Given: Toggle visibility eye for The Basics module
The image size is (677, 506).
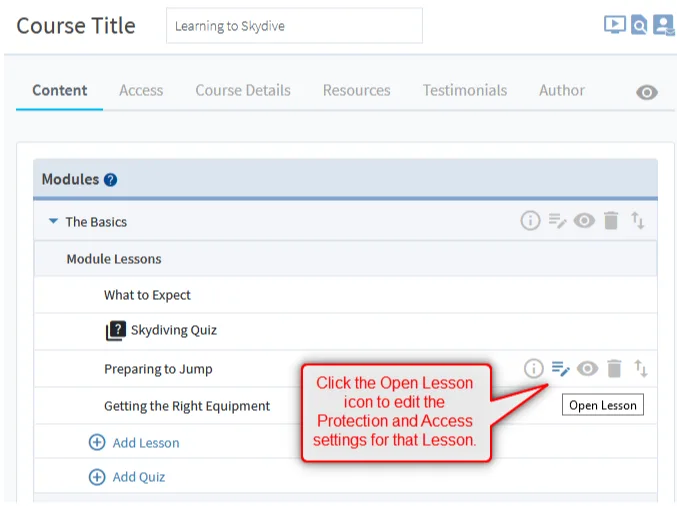Looking at the screenshot, I should 584,221.
